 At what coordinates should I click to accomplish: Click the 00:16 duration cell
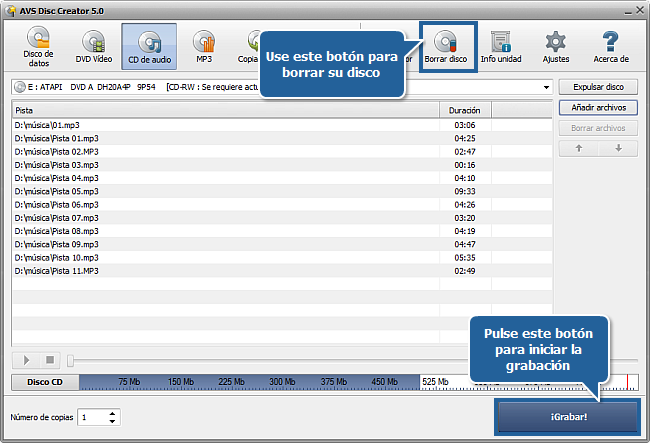(x=465, y=165)
